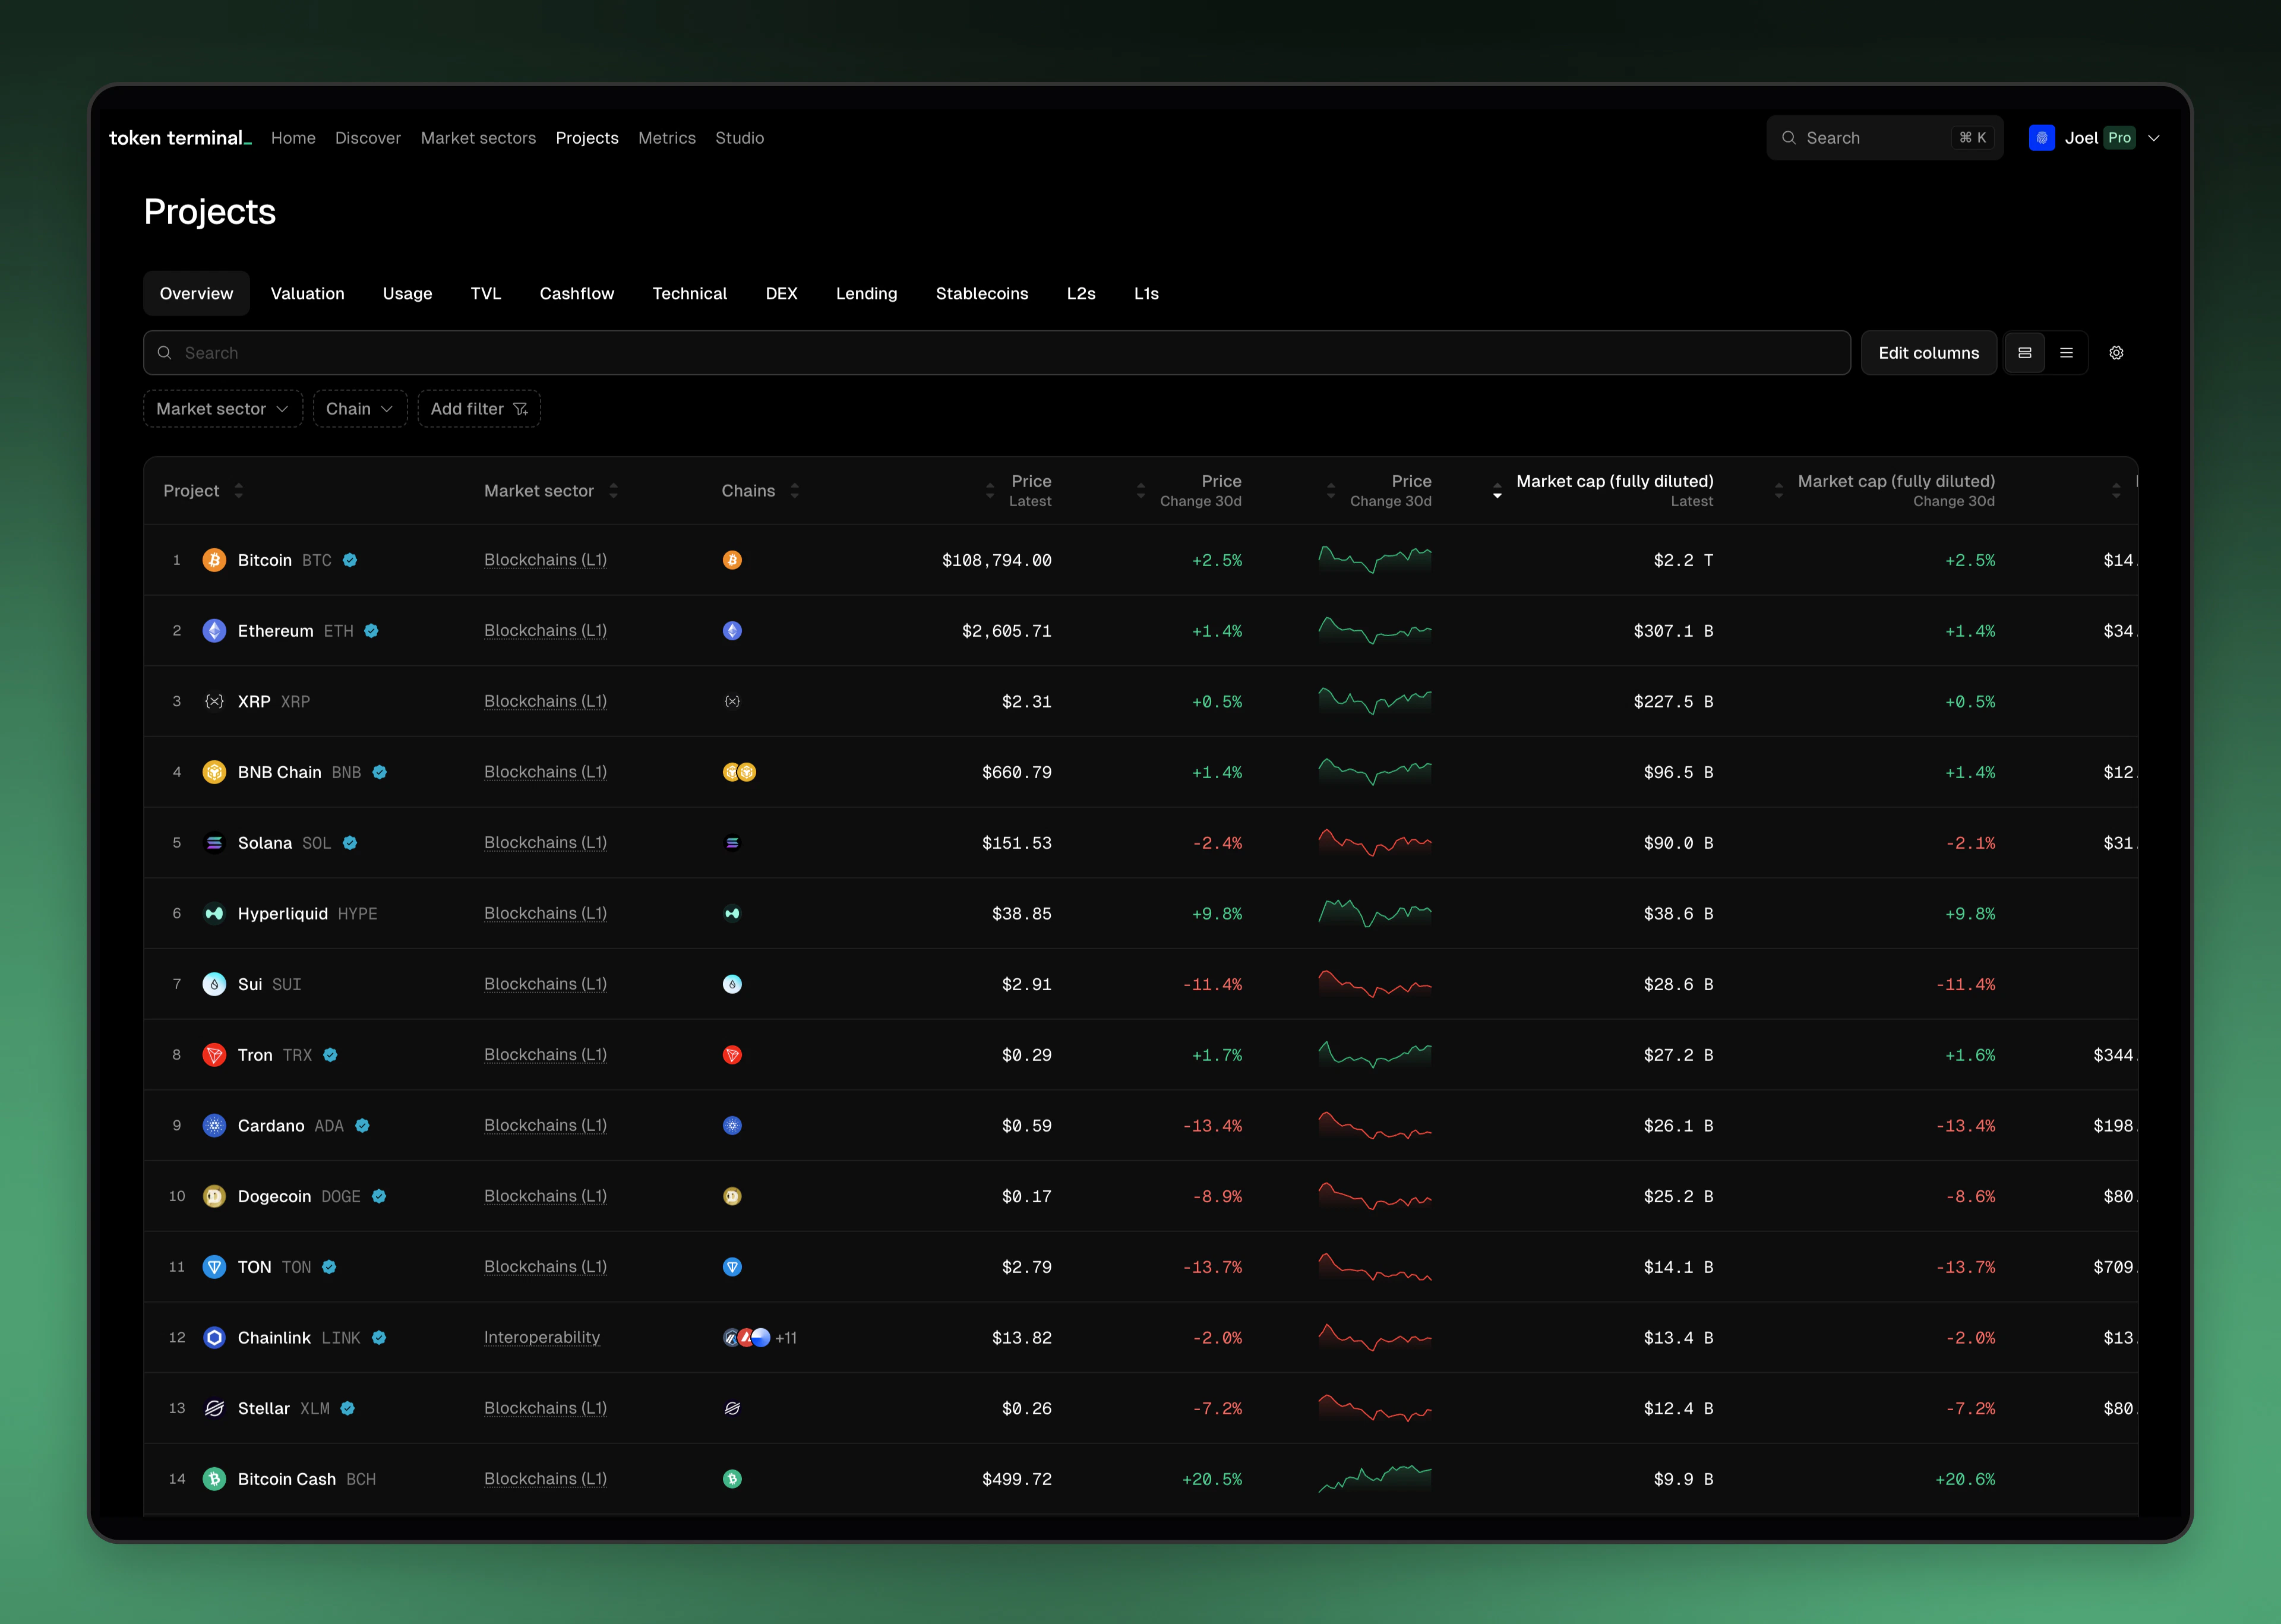Click the Bitcoin project logo

coord(214,560)
